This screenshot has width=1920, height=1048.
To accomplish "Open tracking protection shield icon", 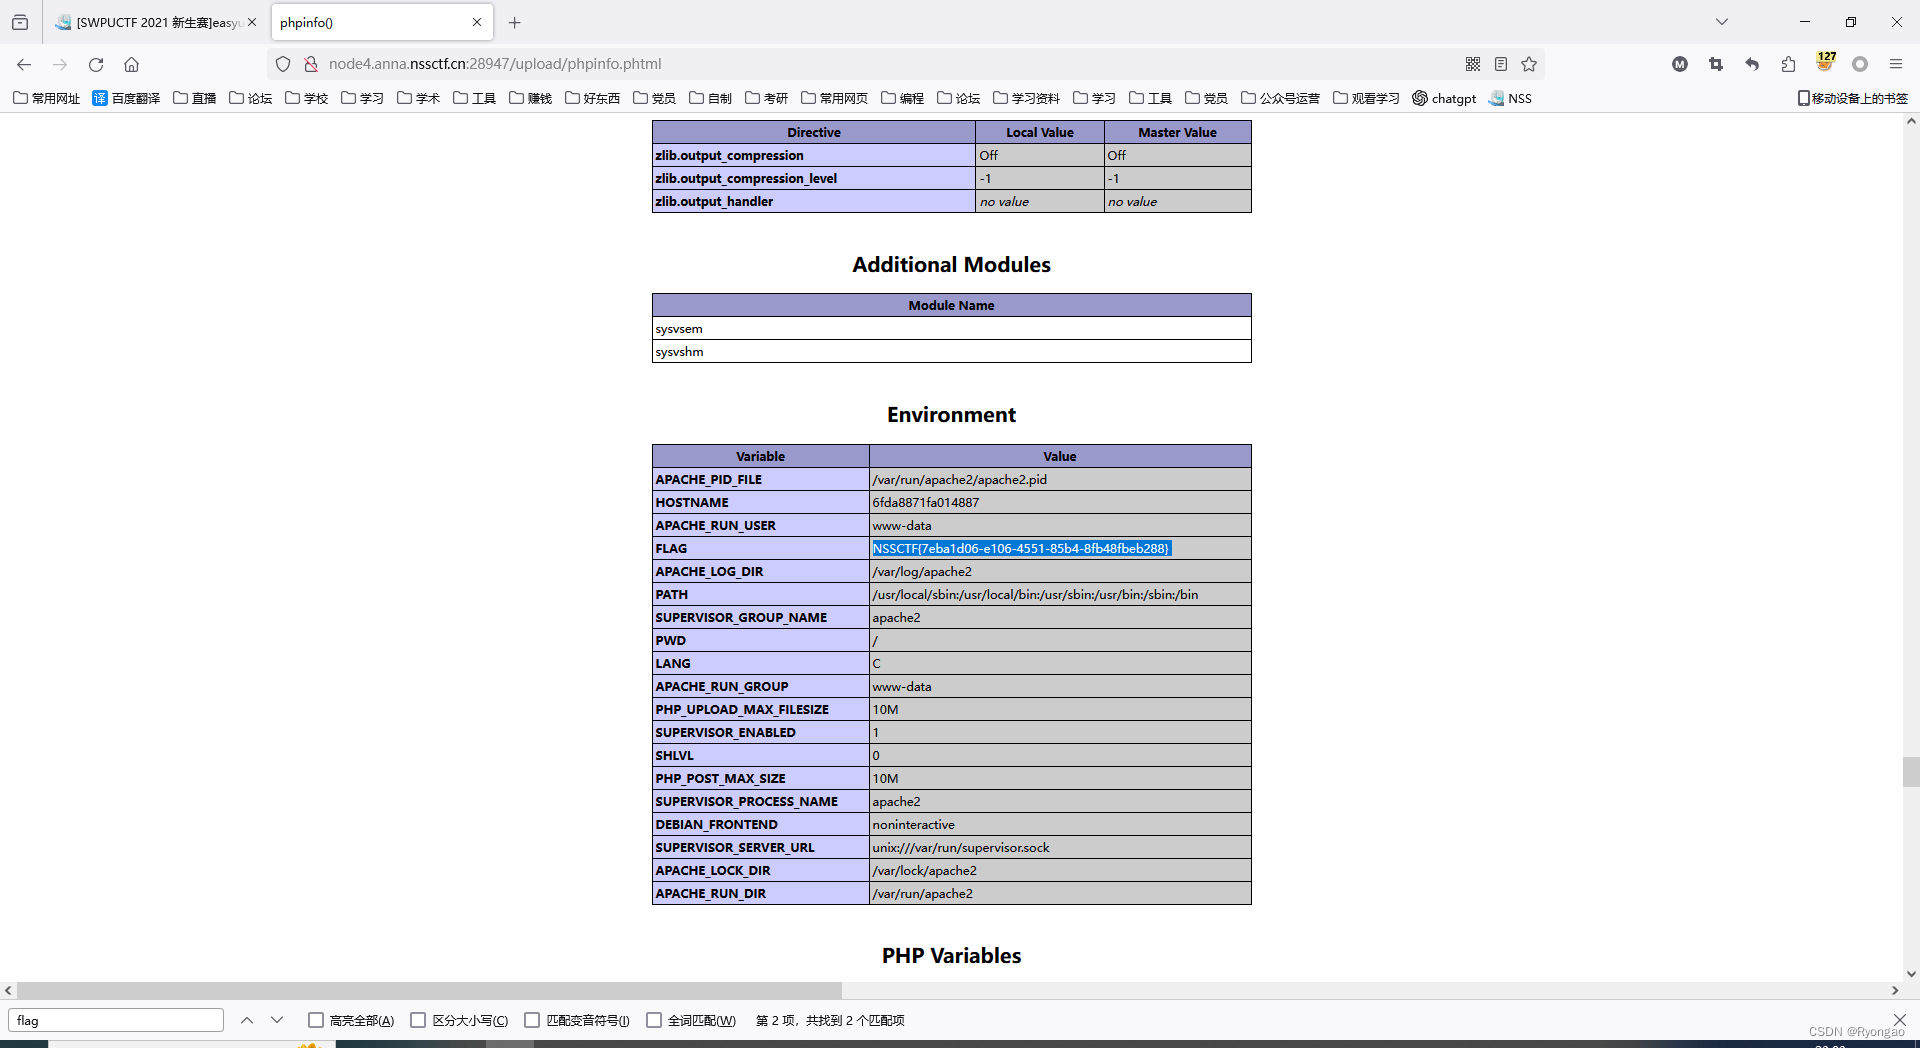I will click(x=283, y=64).
